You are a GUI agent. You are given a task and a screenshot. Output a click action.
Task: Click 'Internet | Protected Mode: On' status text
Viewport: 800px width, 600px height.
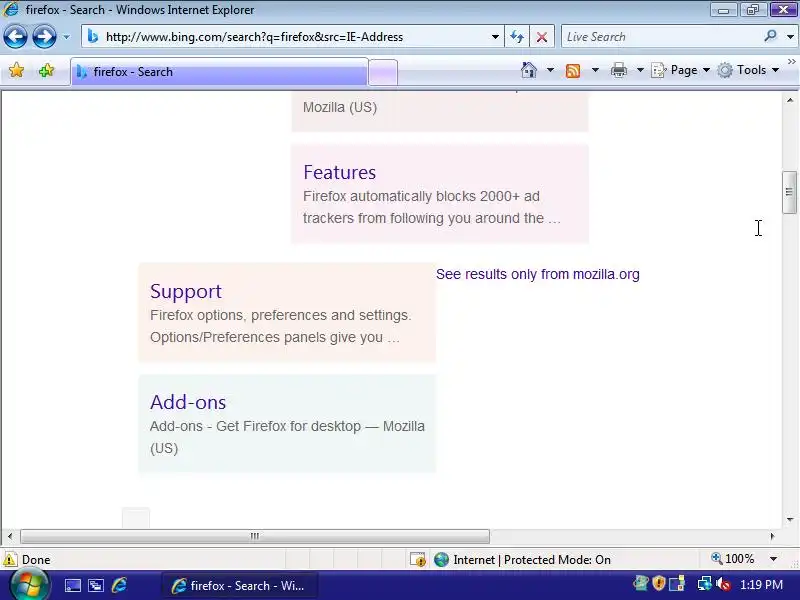coord(532,560)
